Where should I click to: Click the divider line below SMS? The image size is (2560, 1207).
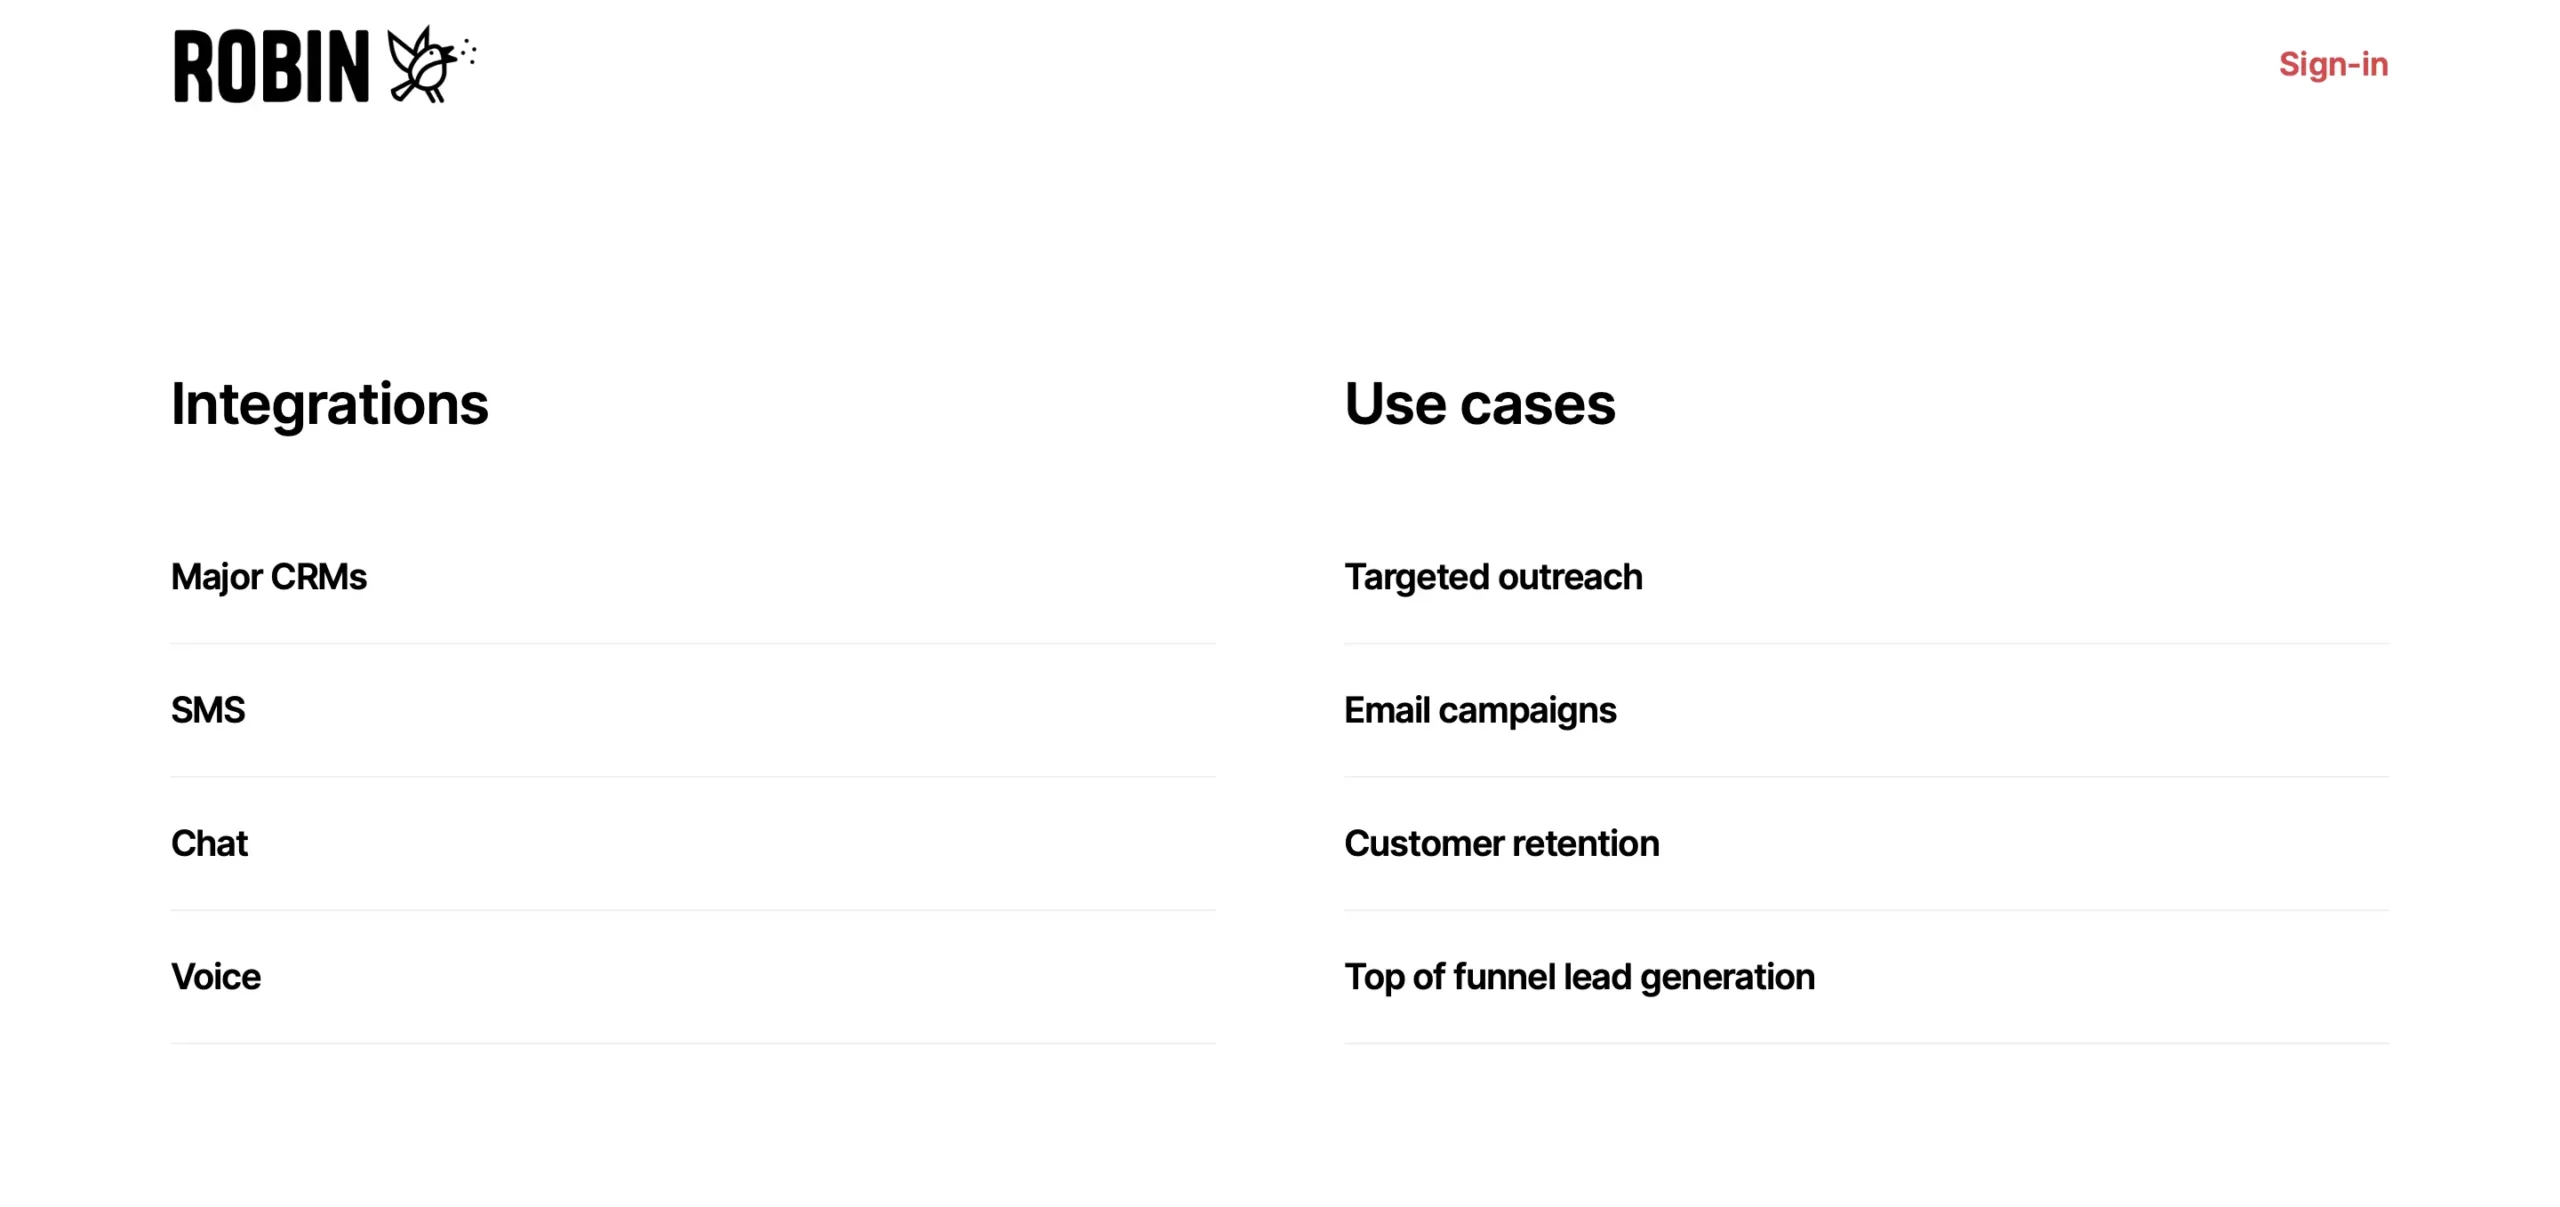click(692, 776)
